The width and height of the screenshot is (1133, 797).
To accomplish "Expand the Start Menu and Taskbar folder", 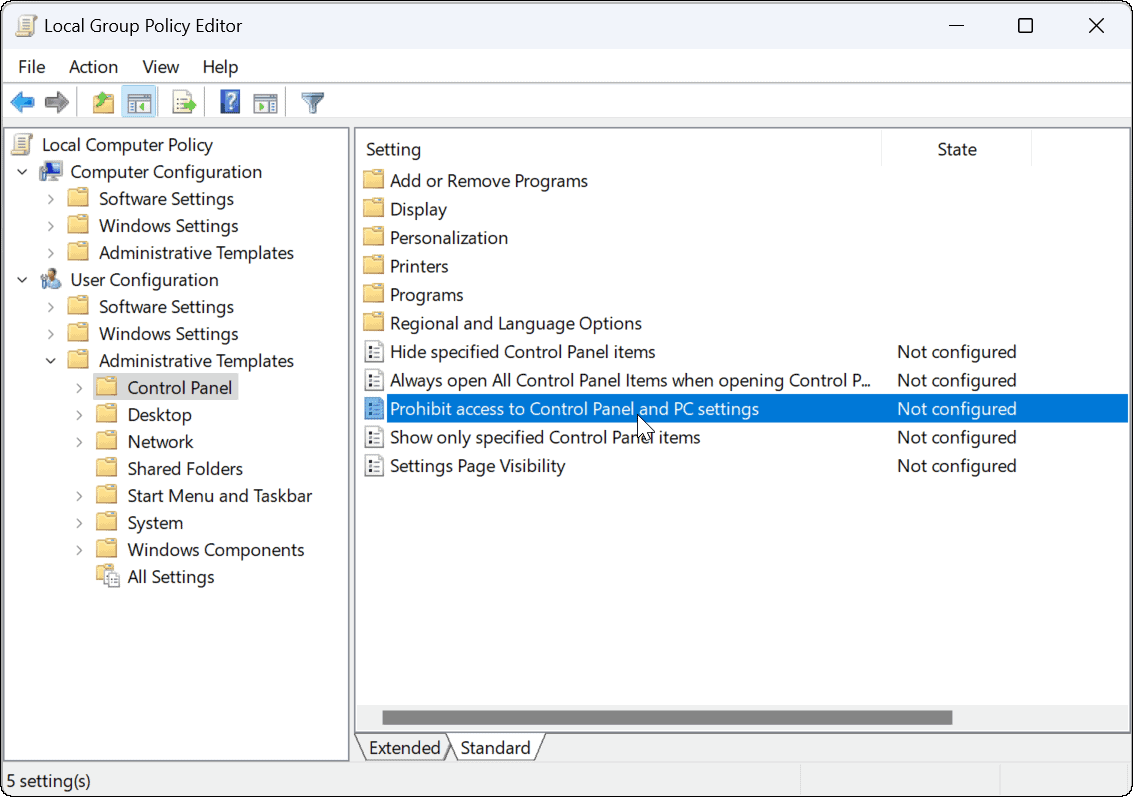I will (x=79, y=496).
